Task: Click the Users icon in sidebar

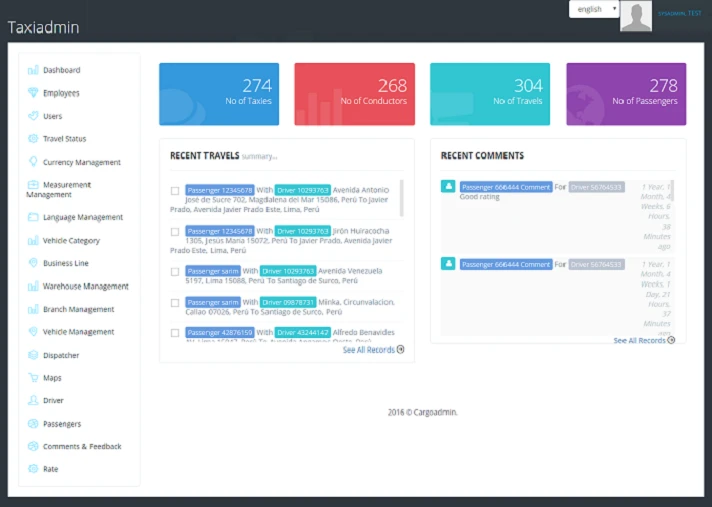Action: (33, 116)
